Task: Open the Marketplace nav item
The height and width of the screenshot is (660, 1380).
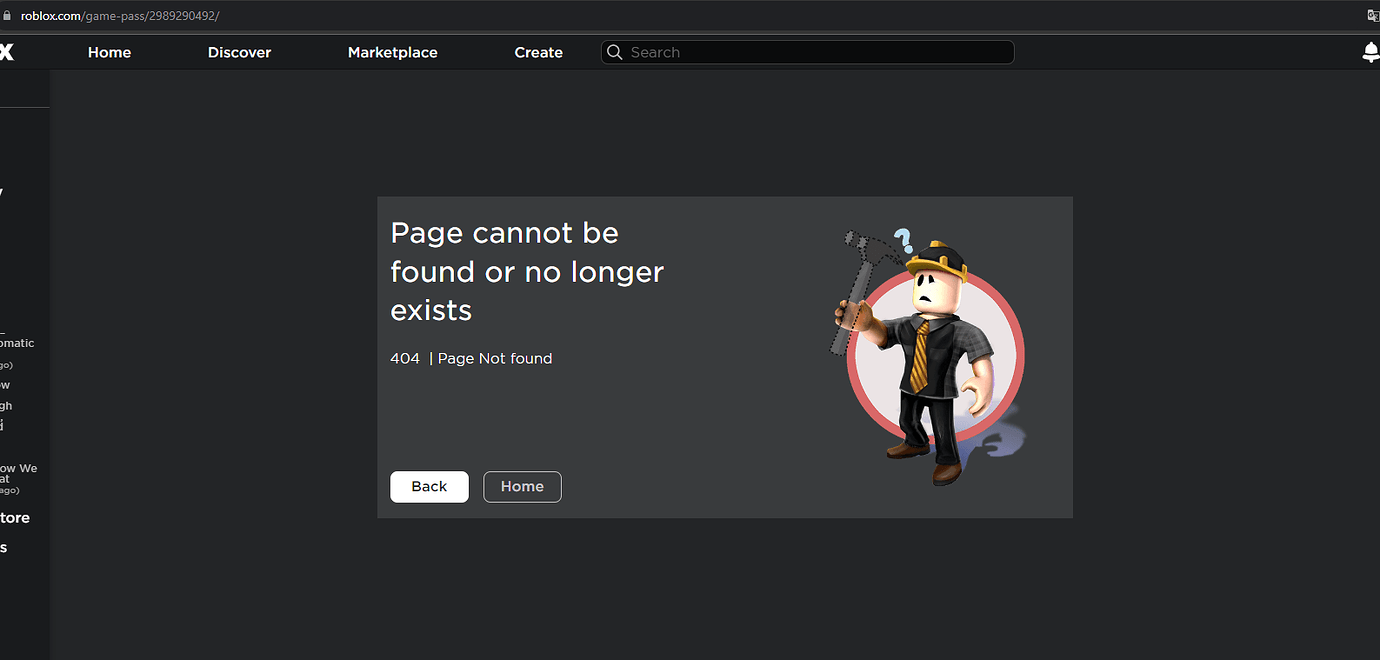Action: coord(392,52)
